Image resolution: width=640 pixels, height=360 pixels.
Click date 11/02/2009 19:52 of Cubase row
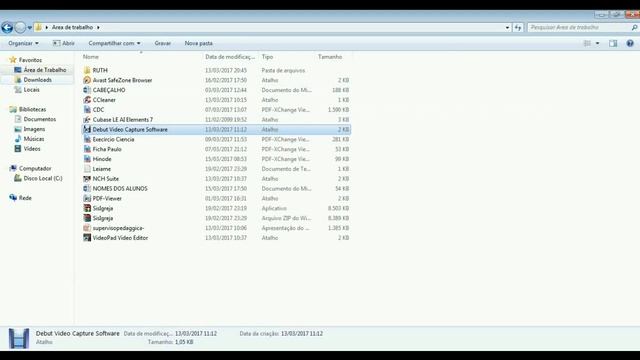226,120
